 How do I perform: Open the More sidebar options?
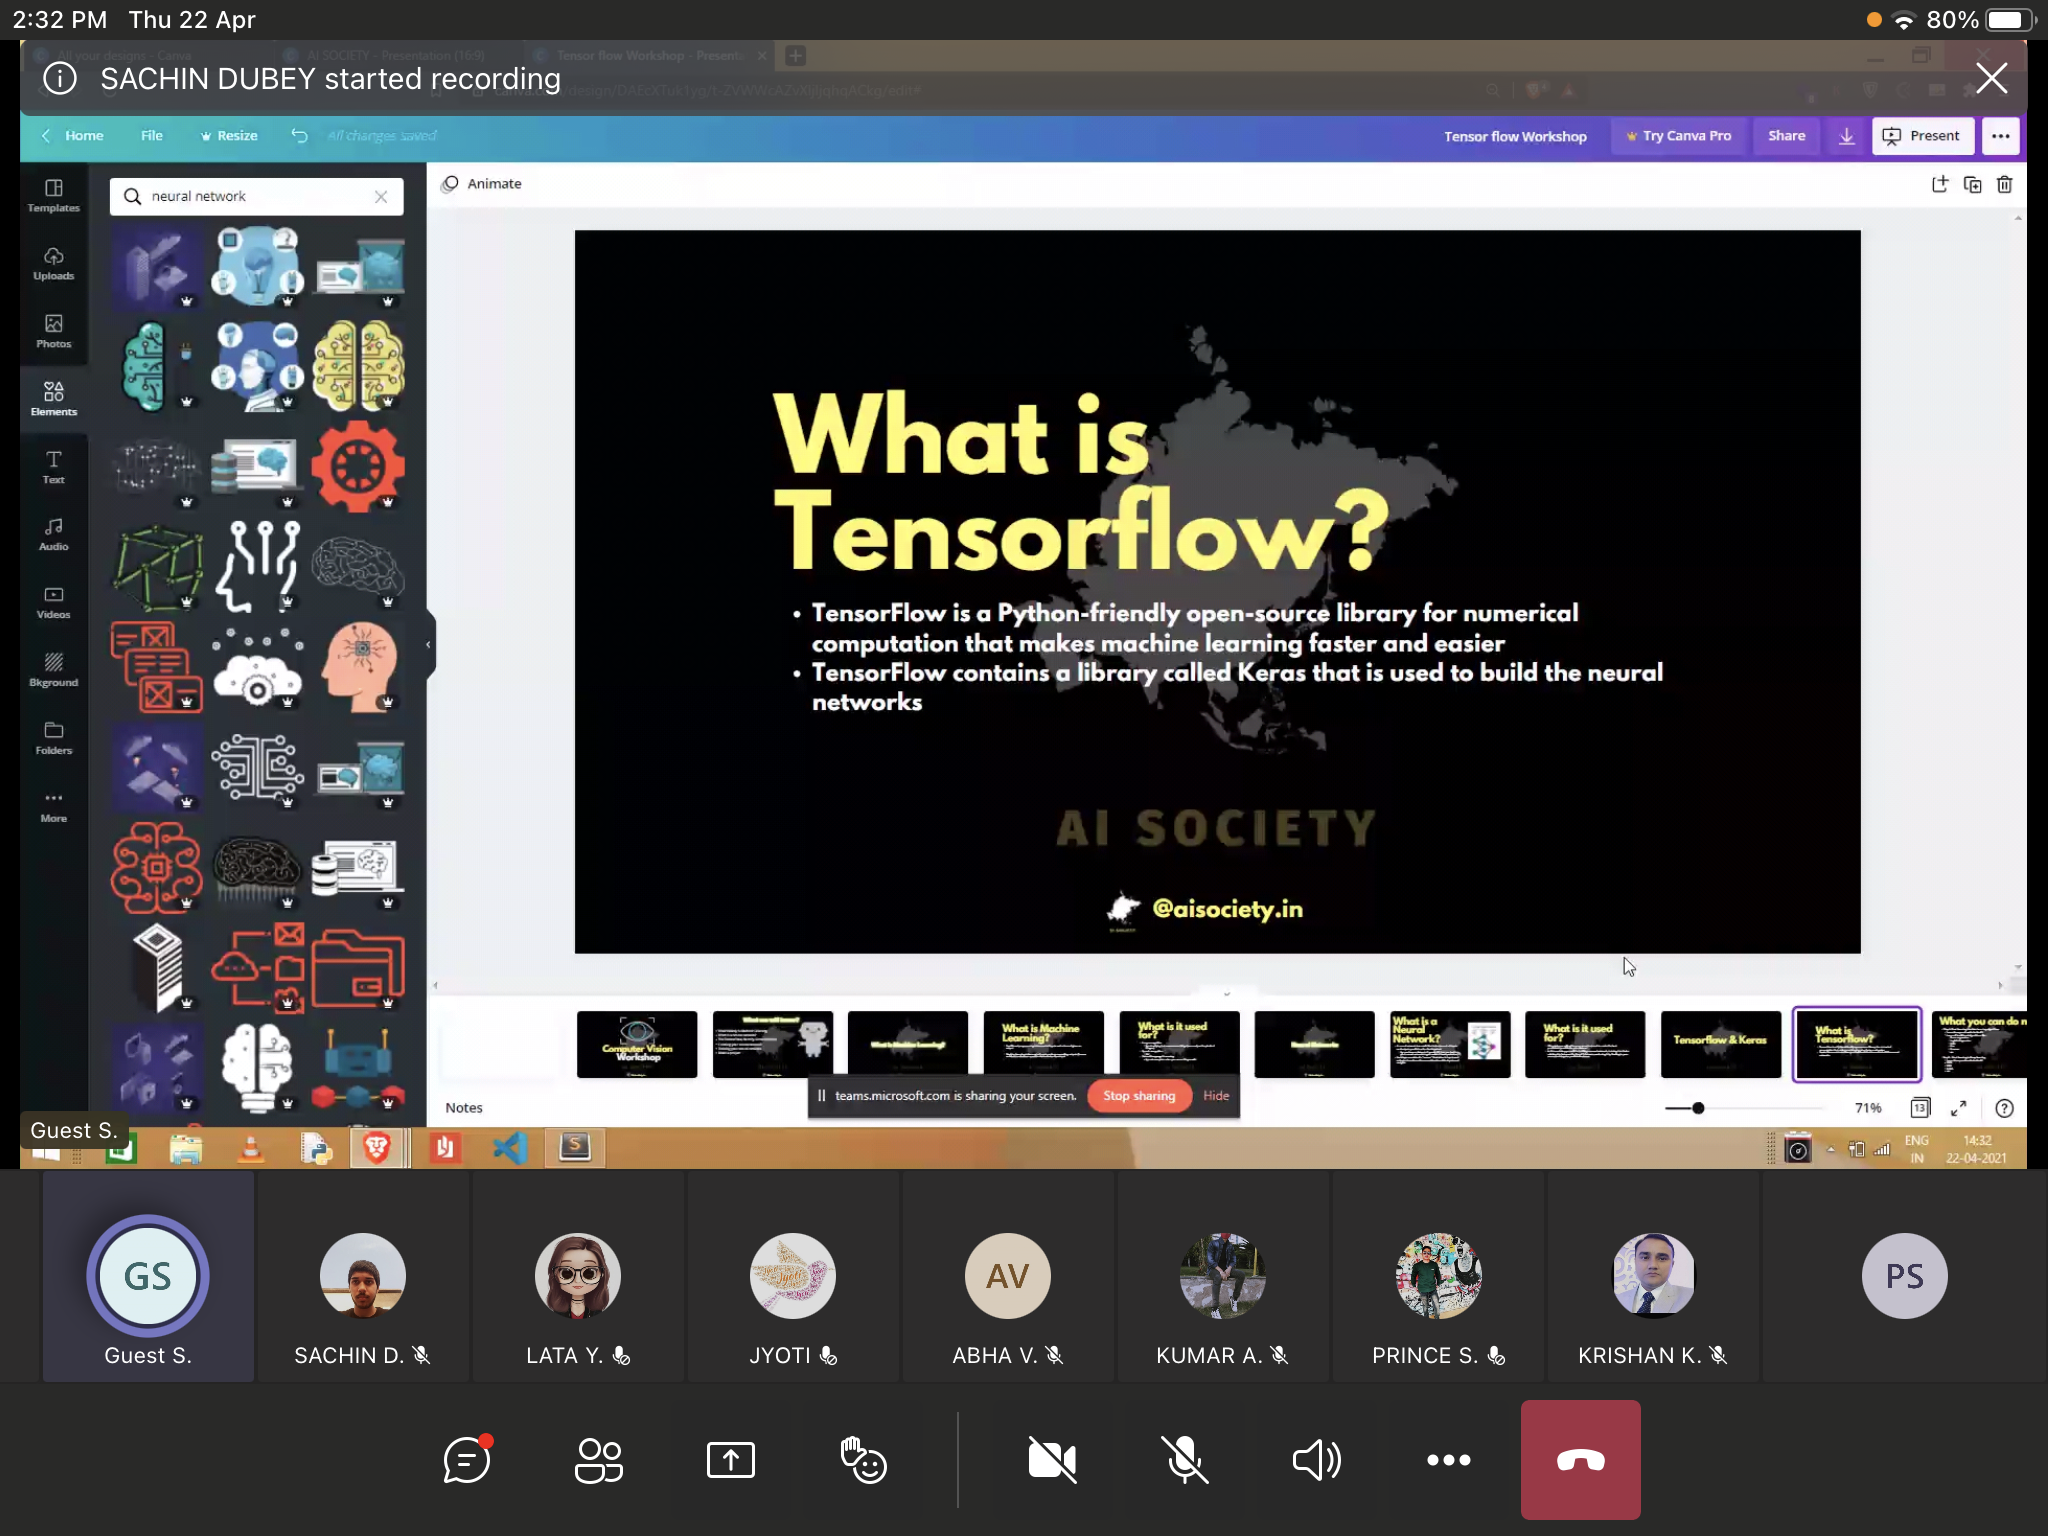click(x=54, y=806)
